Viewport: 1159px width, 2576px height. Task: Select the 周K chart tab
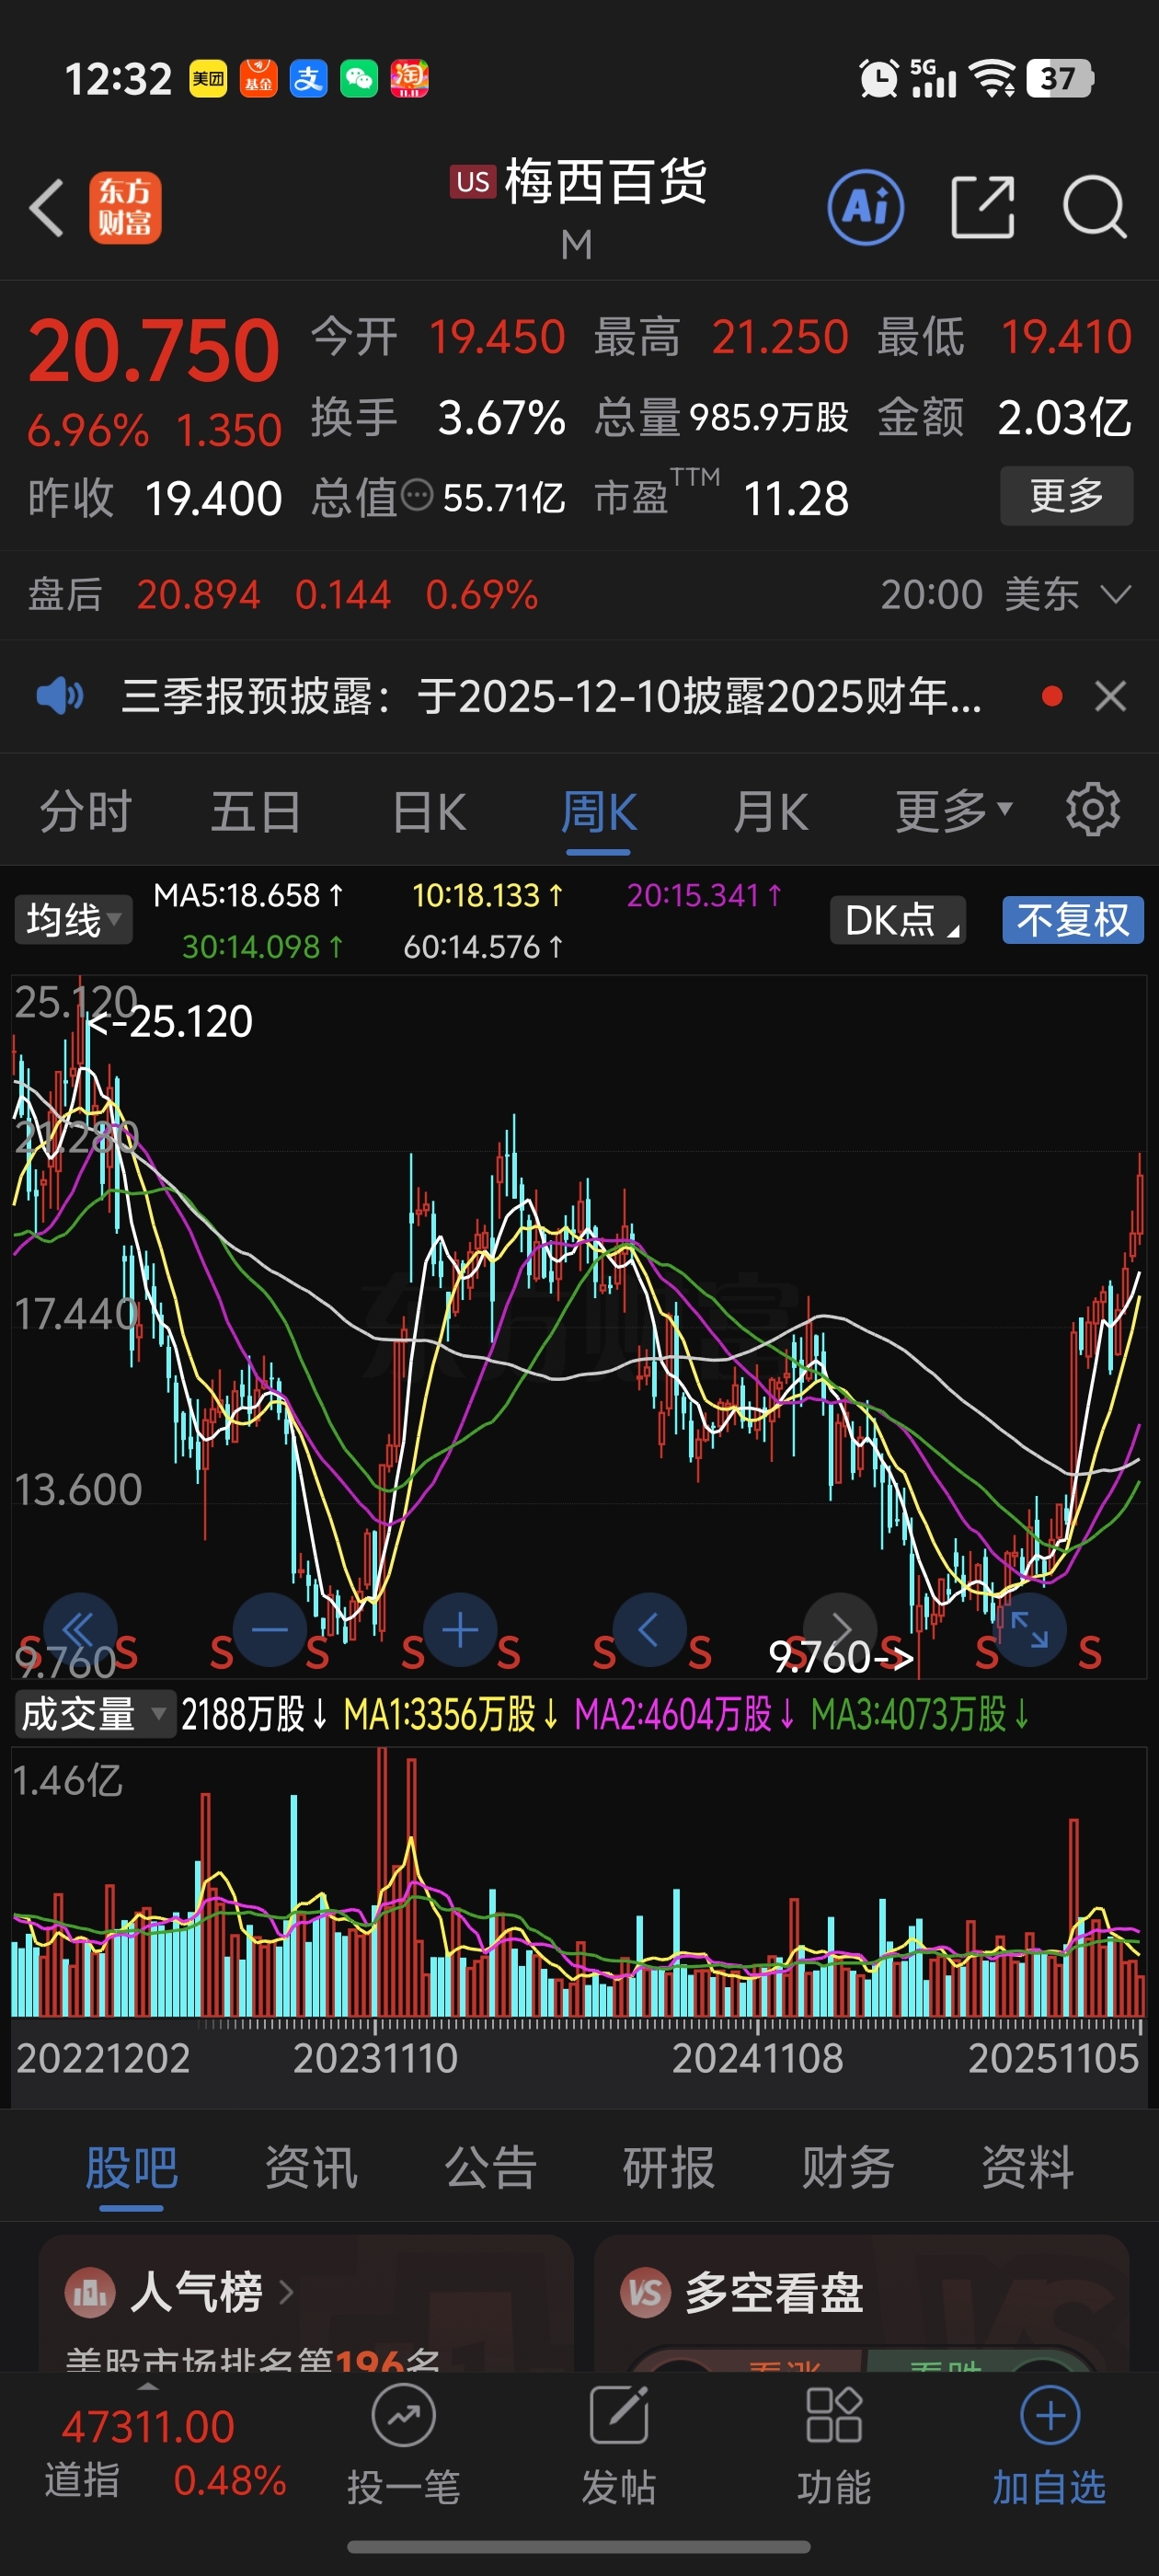(598, 811)
